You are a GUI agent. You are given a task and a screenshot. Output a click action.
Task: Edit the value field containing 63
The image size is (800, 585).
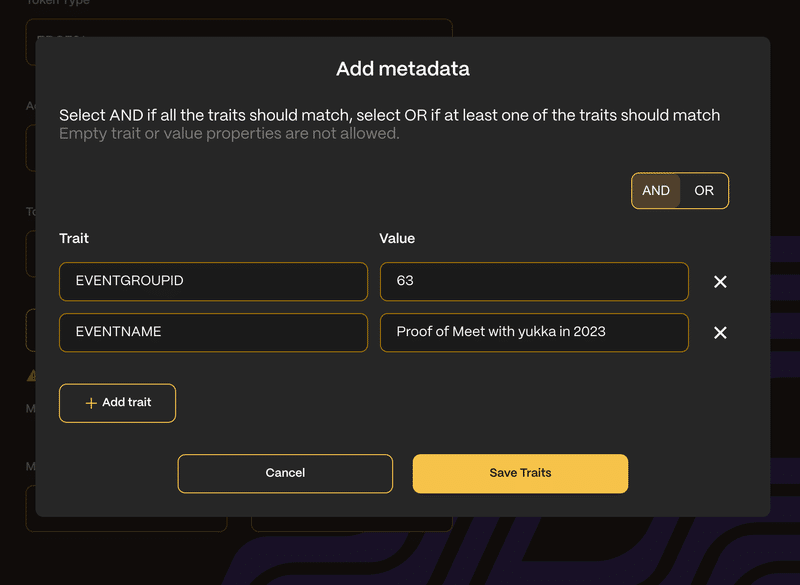(x=534, y=281)
